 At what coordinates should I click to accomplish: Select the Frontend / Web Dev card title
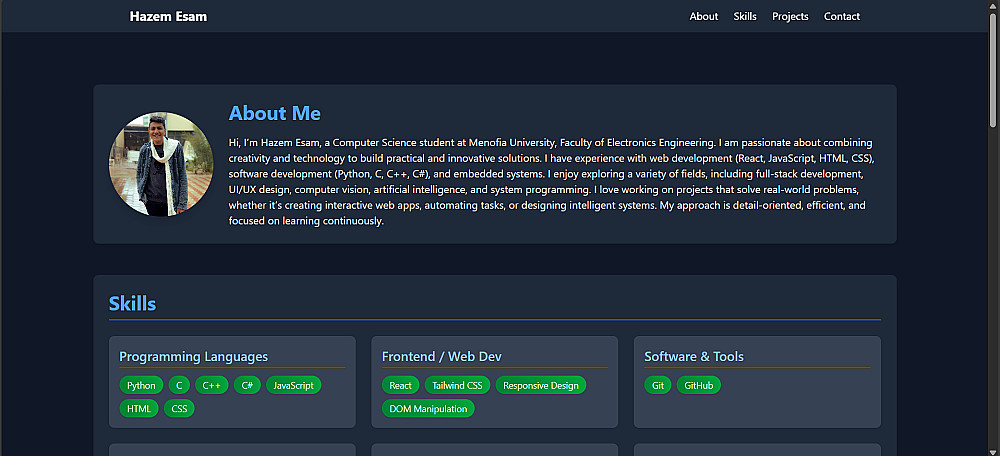441,357
